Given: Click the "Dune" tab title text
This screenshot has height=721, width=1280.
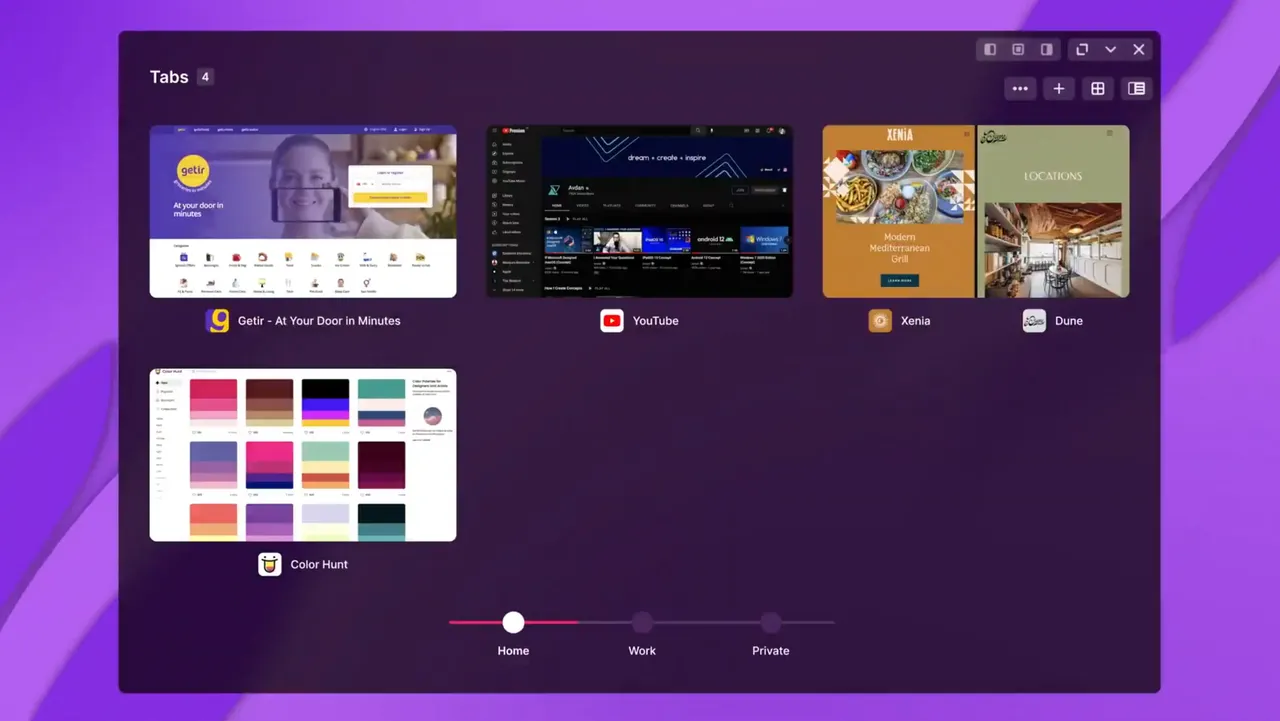Looking at the screenshot, I should (x=1069, y=320).
